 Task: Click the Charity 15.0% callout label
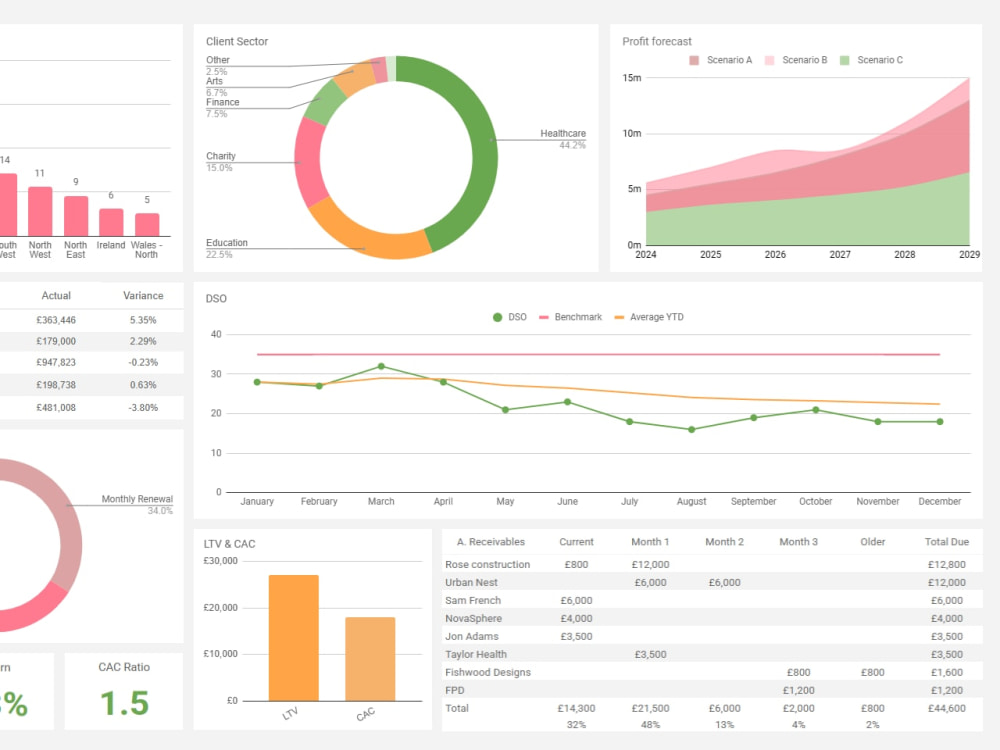pyautogui.click(x=221, y=161)
